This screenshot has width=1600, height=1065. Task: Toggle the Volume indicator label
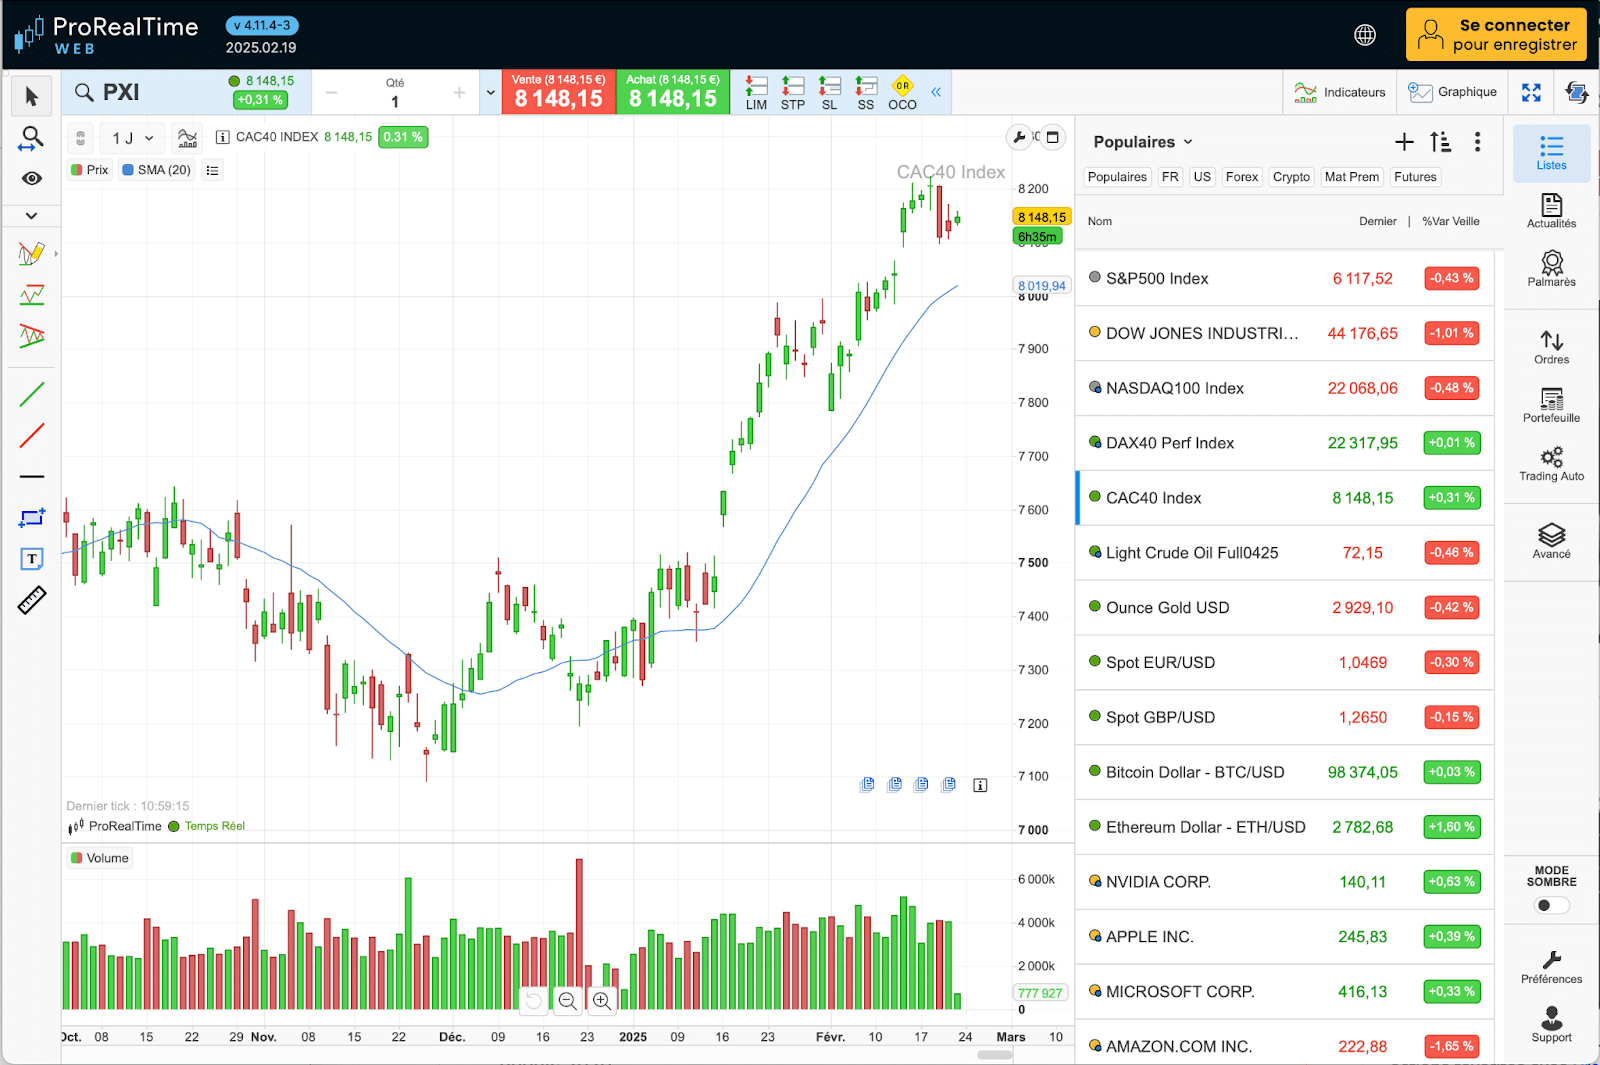coord(100,858)
